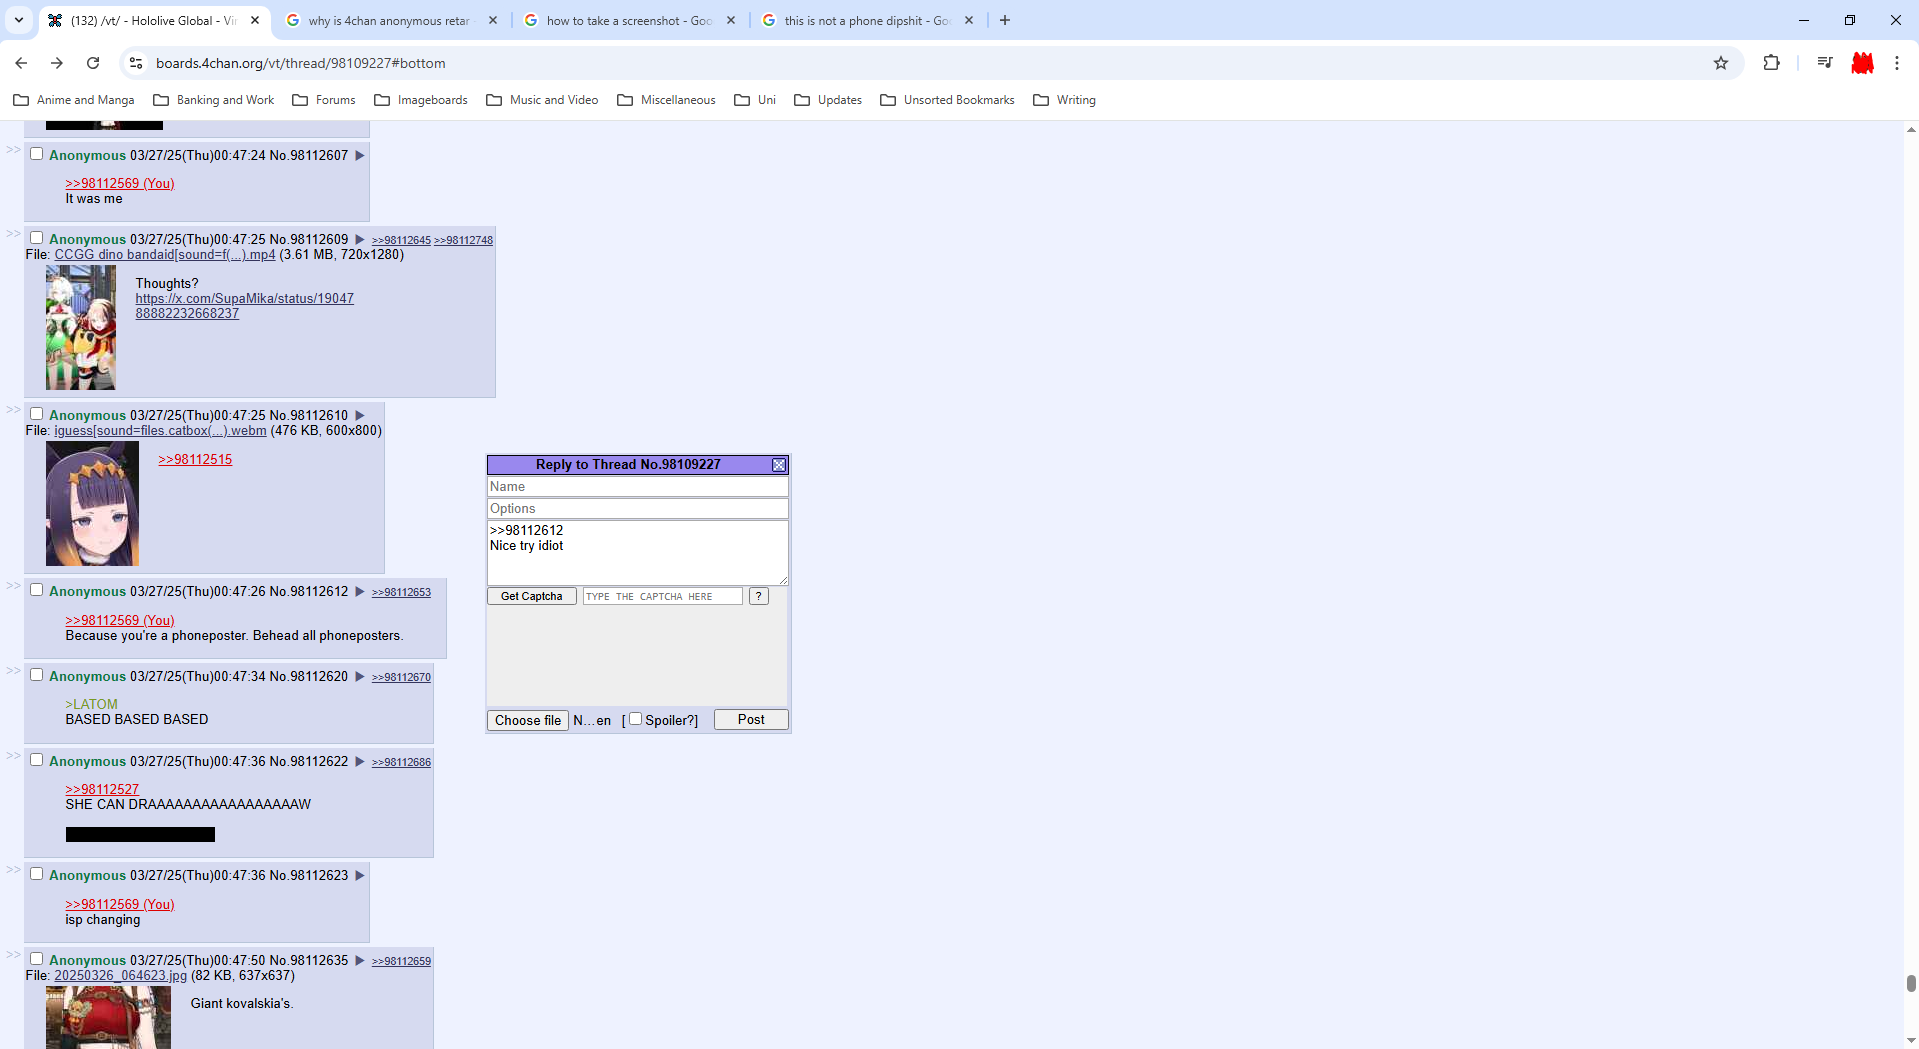Viewport: 1919px width, 1049px height.
Task: Open the browser Extensions puzzle icon
Action: (x=1771, y=63)
